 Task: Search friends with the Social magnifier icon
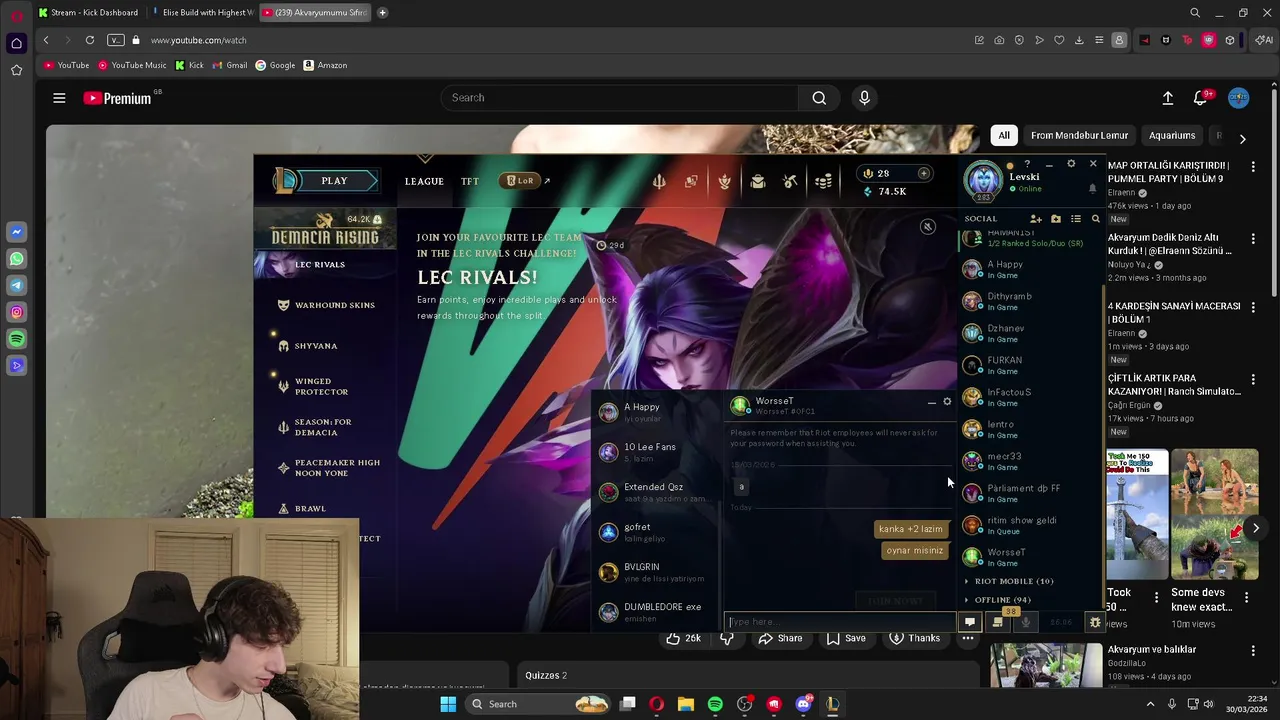tap(1095, 219)
